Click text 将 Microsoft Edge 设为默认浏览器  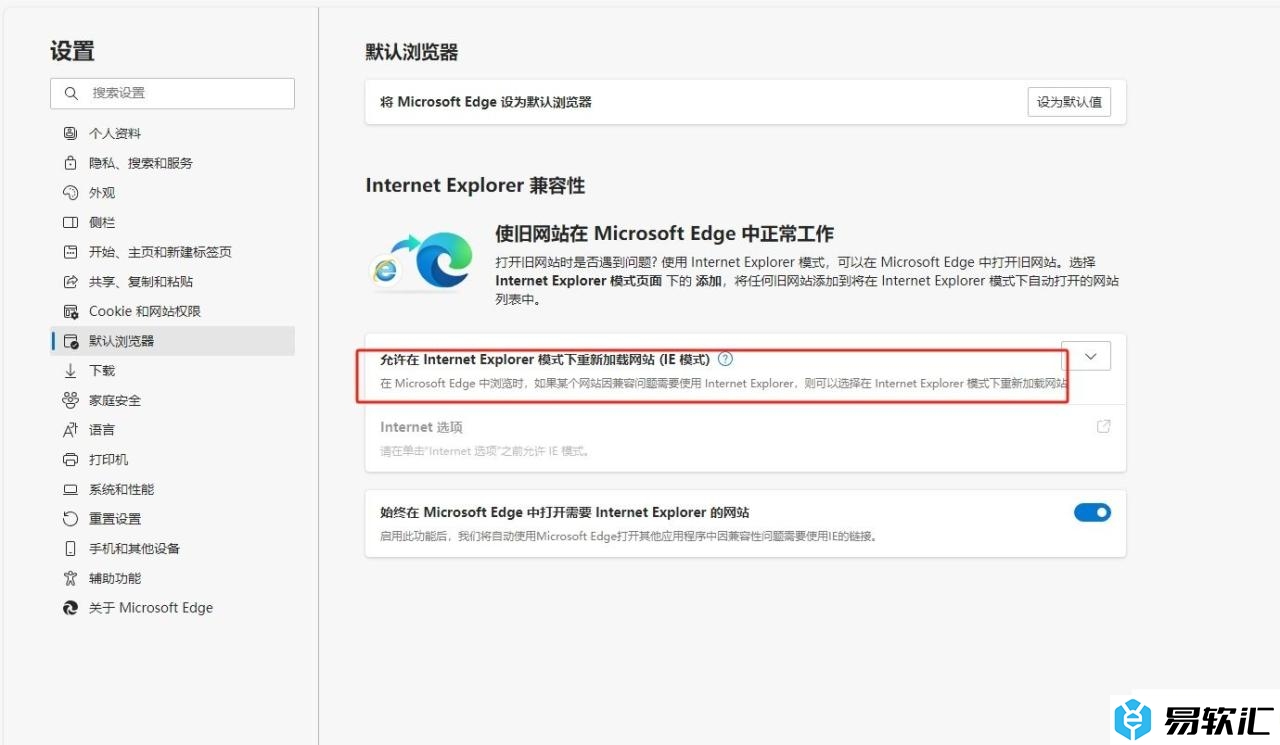click(x=486, y=102)
